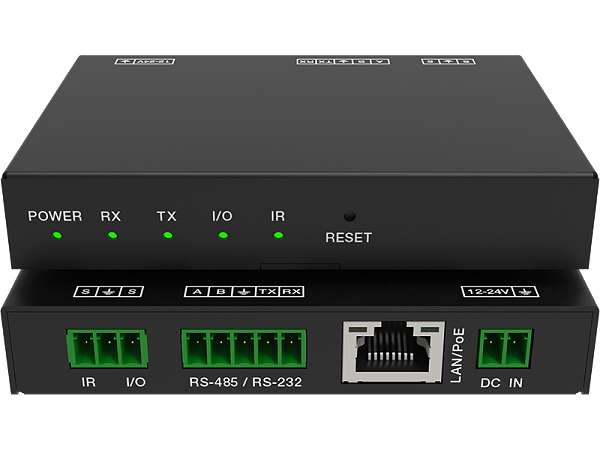600x450 pixels.
Task: Click the green POWER indicator LED
Action: [56, 236]
